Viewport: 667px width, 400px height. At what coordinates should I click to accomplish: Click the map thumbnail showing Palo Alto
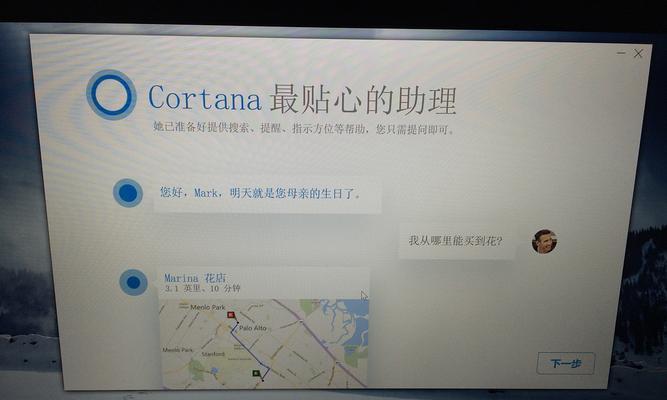tap(264, 343)
